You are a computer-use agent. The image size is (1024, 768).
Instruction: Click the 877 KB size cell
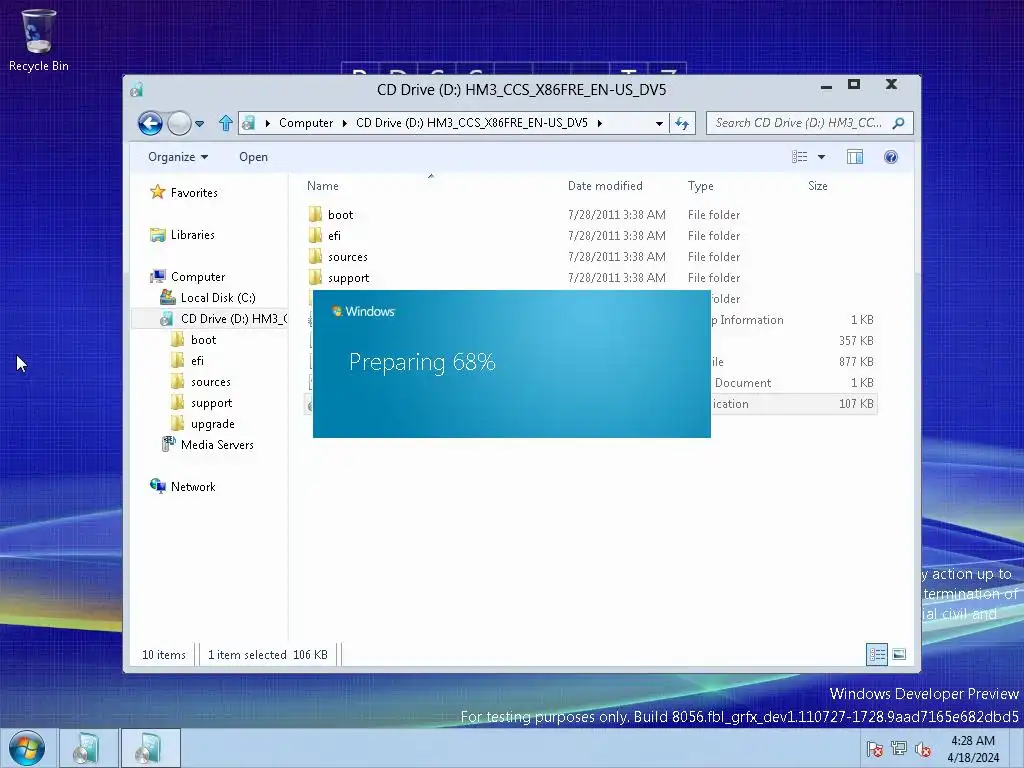(856, 362)
